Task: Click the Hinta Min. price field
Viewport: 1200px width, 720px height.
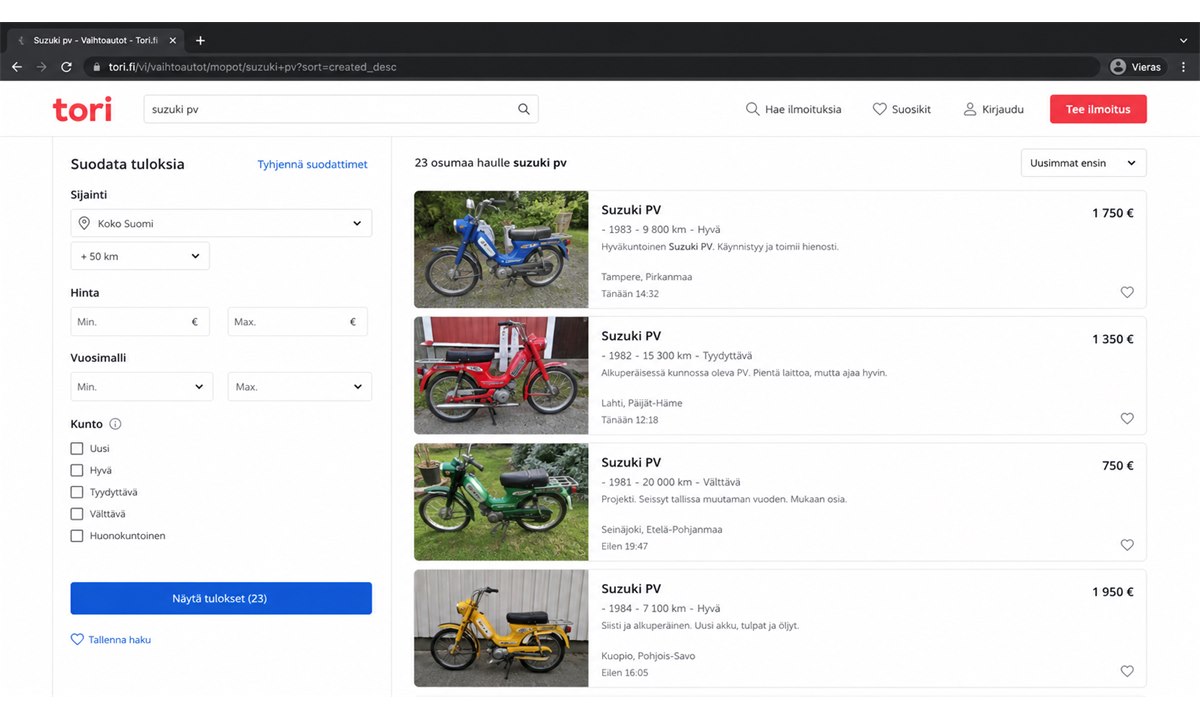Action: click(140, 322)
